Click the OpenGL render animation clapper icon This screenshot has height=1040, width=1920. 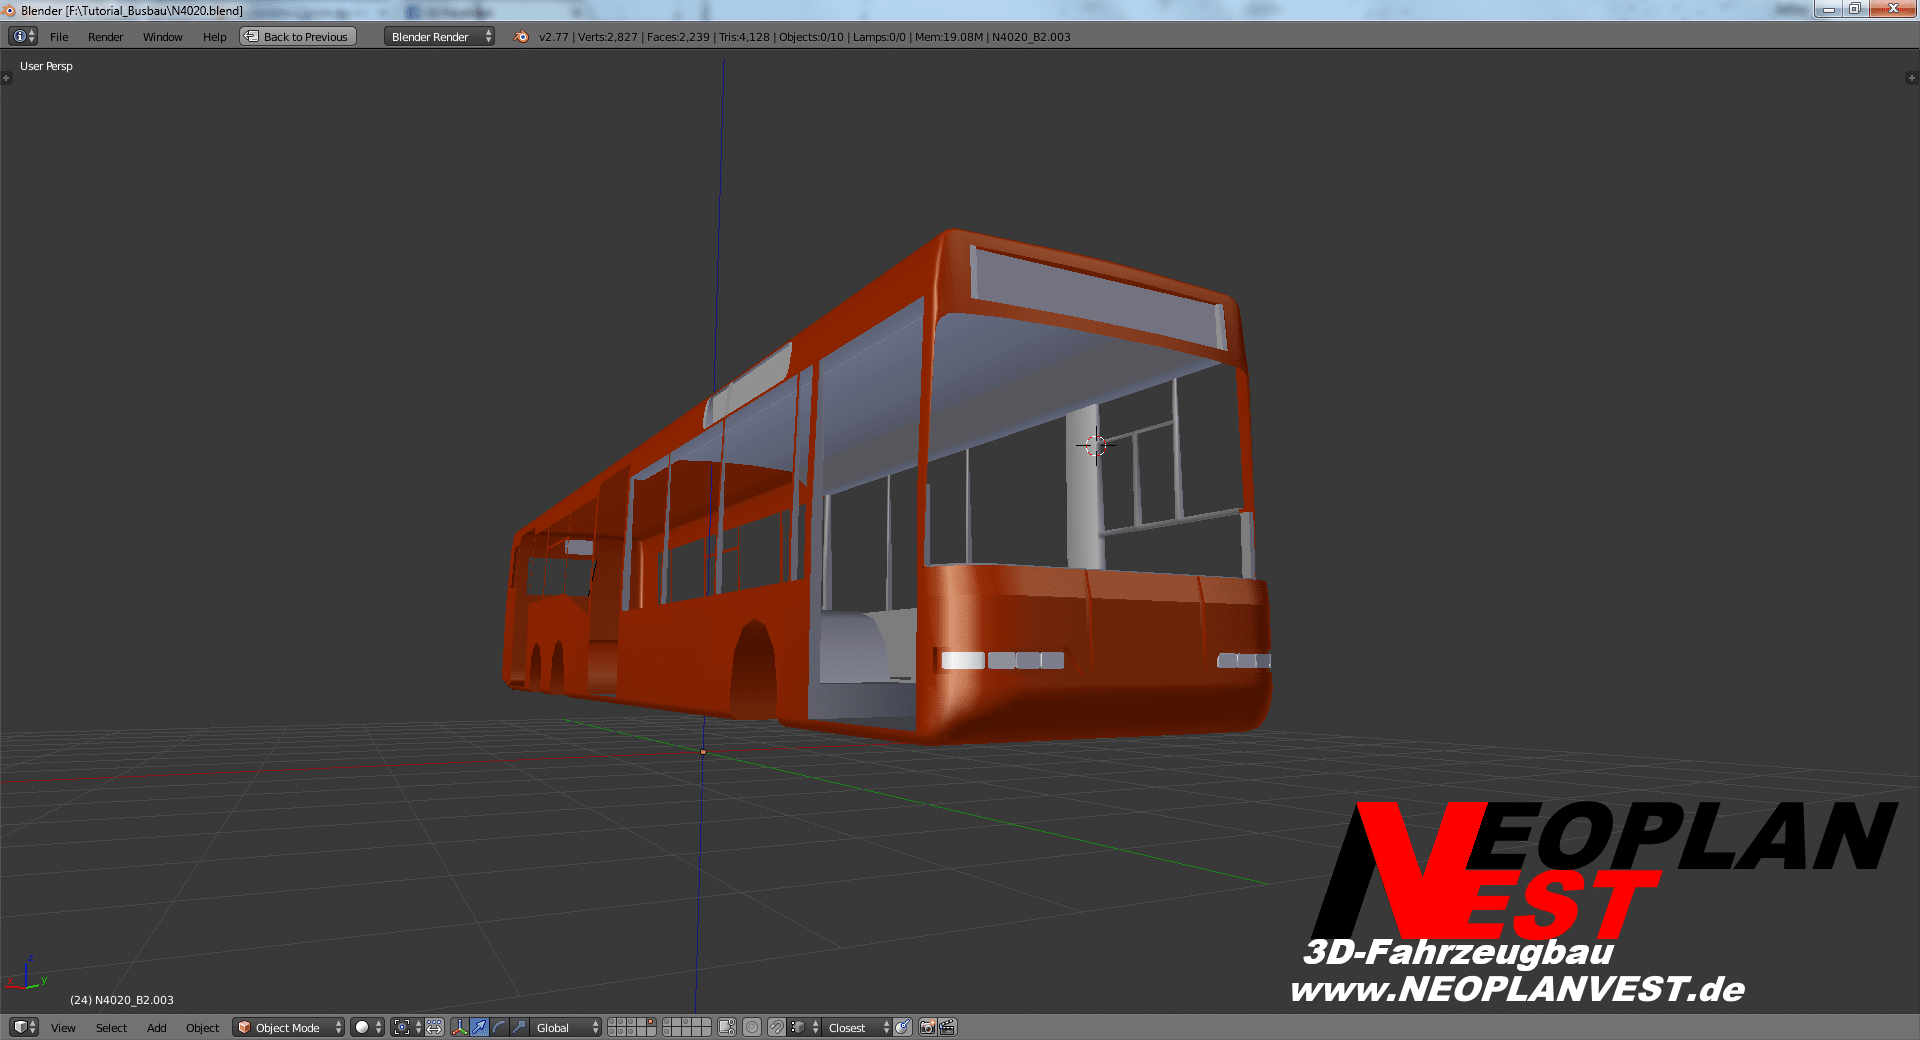947,1027
